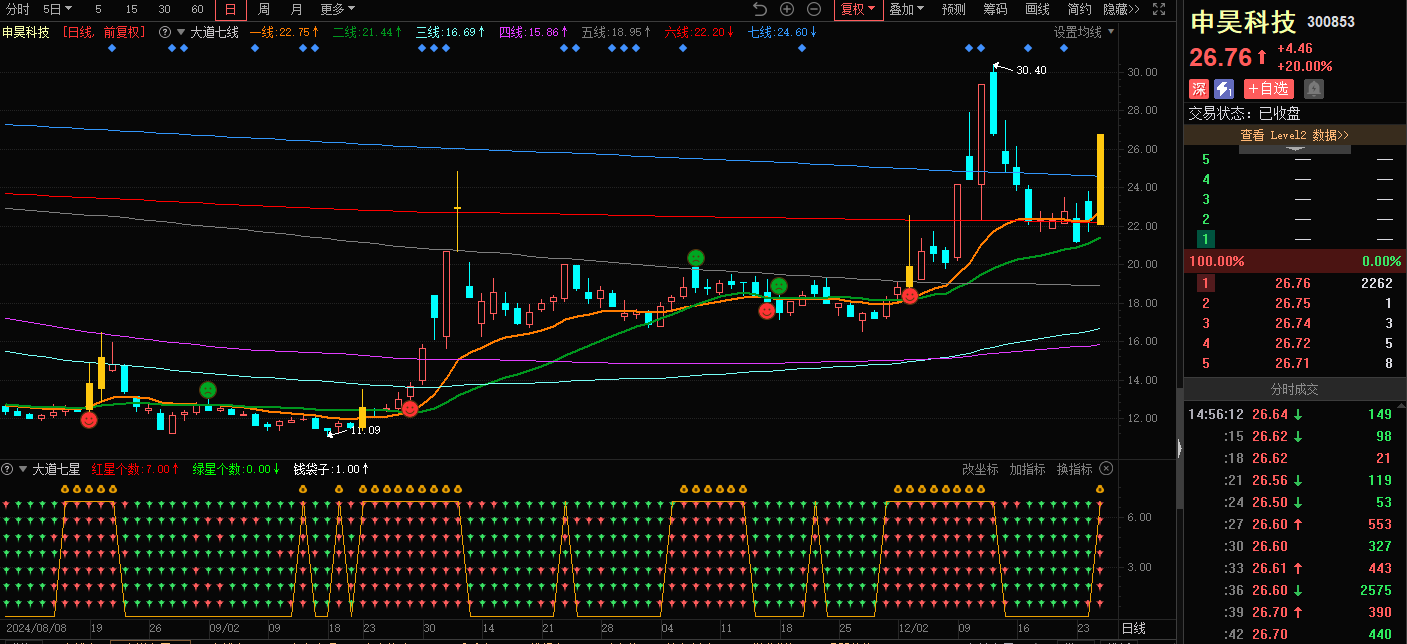Select the 周 weekly period tab
The width and height of the screenshot is (1407, 644).
263,9
